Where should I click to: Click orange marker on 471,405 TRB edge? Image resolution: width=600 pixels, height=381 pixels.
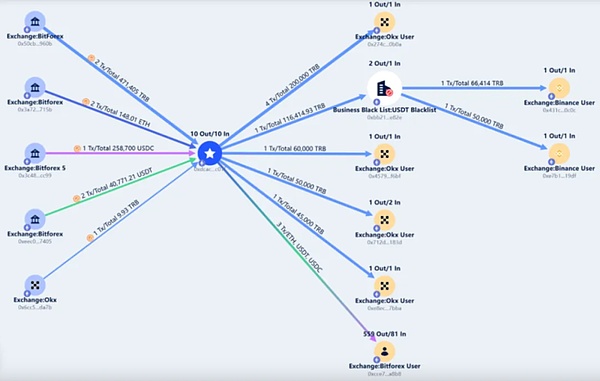coord(91,58)
